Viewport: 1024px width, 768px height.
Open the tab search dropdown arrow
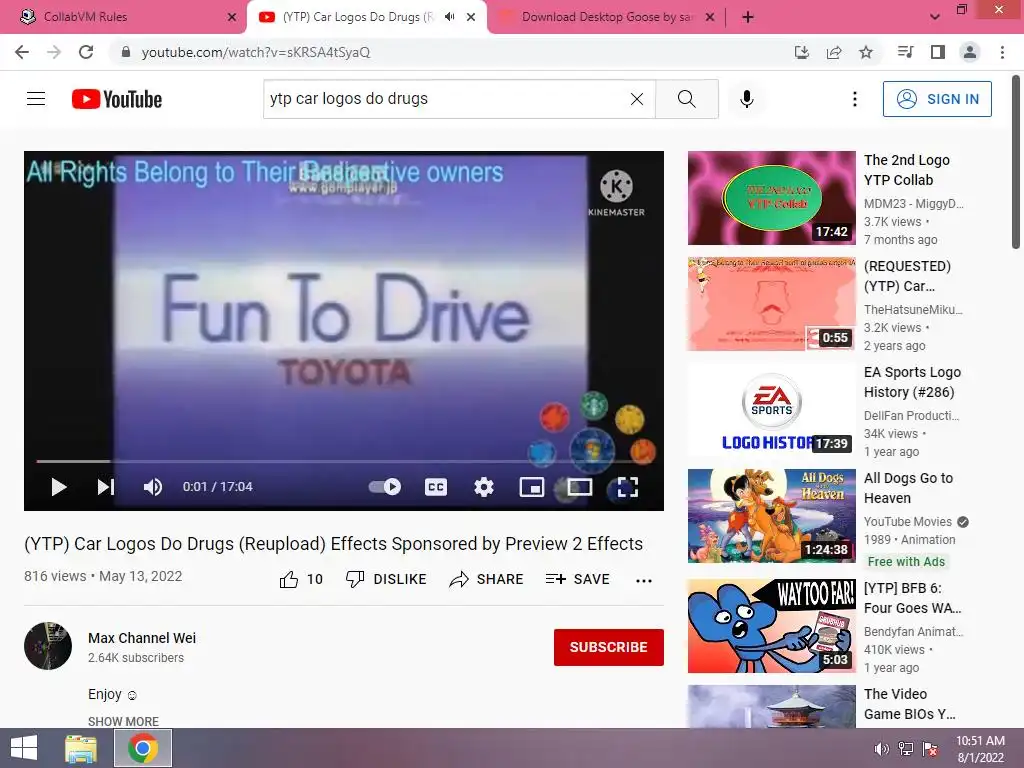click(935, 17)
